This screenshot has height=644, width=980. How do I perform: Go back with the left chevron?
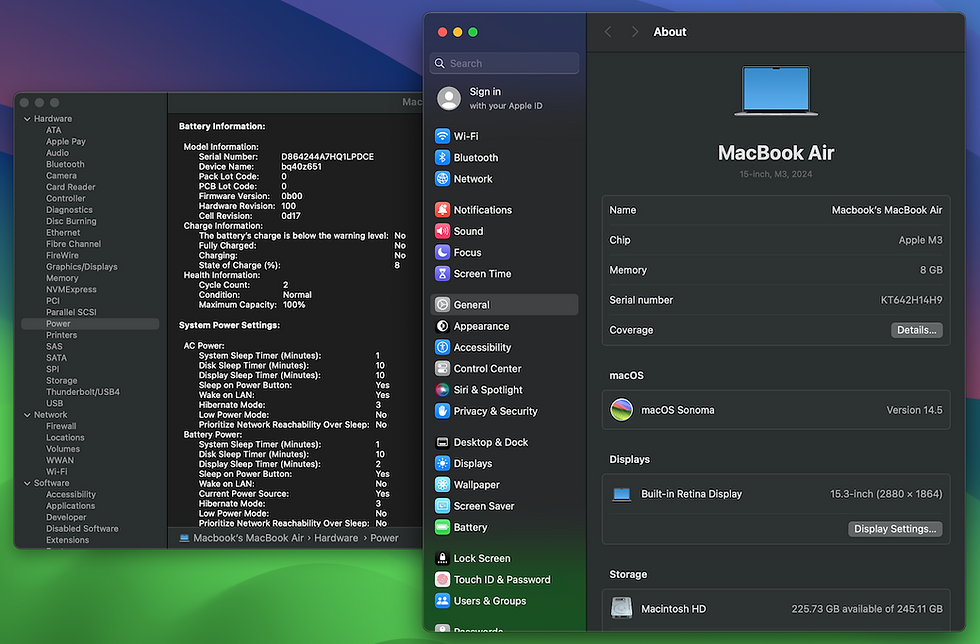(x=608, y=32)
